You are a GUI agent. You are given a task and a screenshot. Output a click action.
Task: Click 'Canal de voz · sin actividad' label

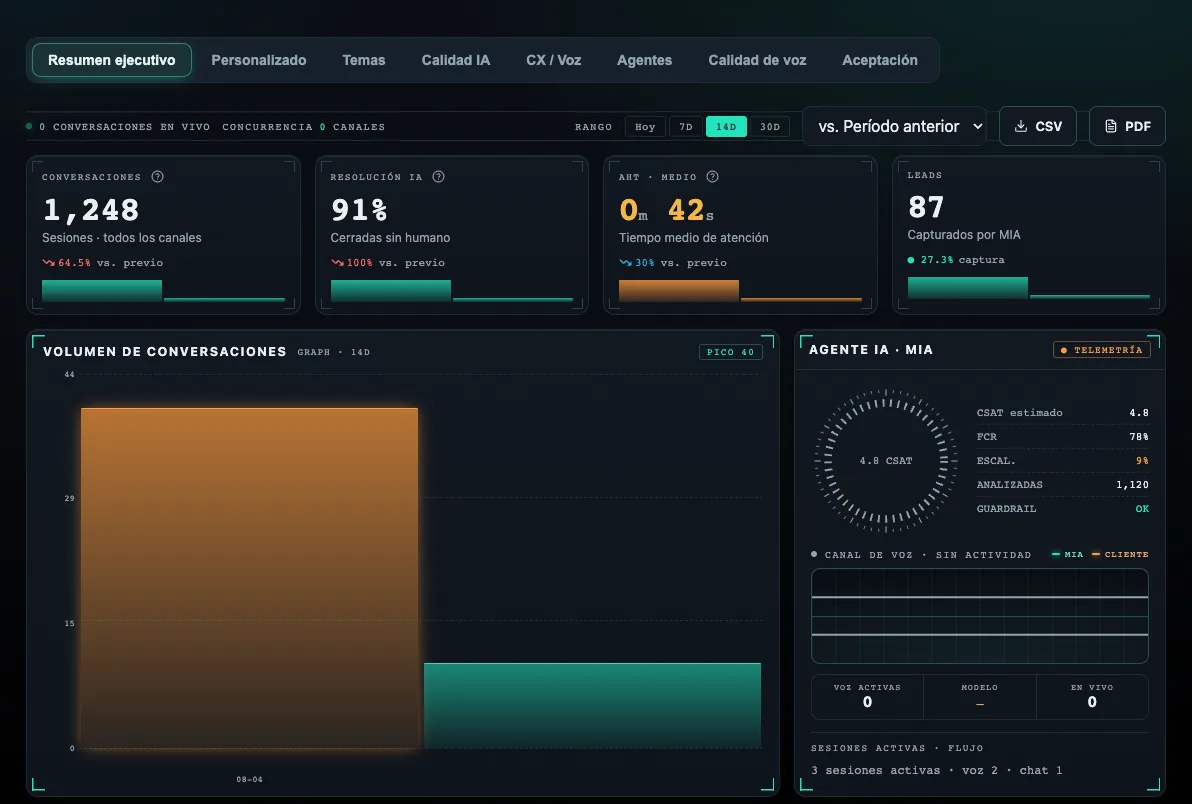(927, 555)
